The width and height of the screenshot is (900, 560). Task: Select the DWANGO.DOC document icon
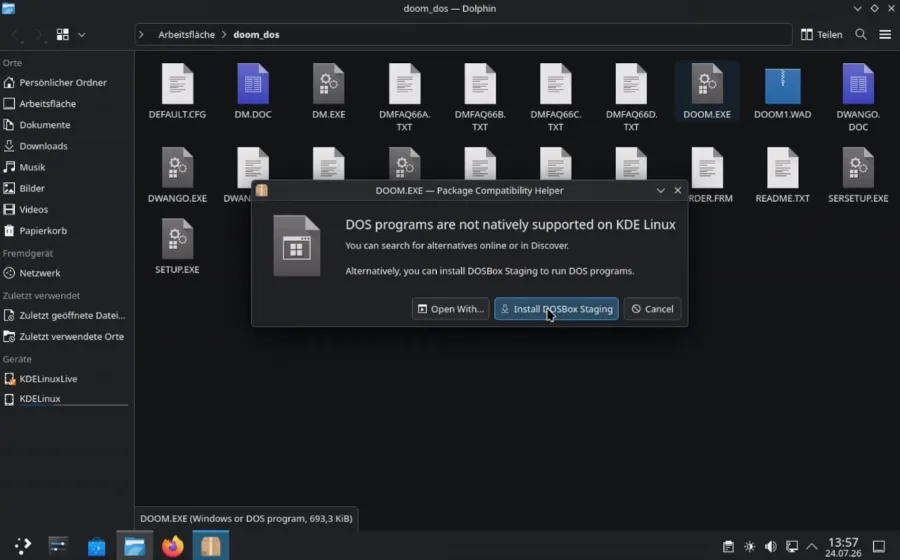pyautogui.click(x=858, y=84)
